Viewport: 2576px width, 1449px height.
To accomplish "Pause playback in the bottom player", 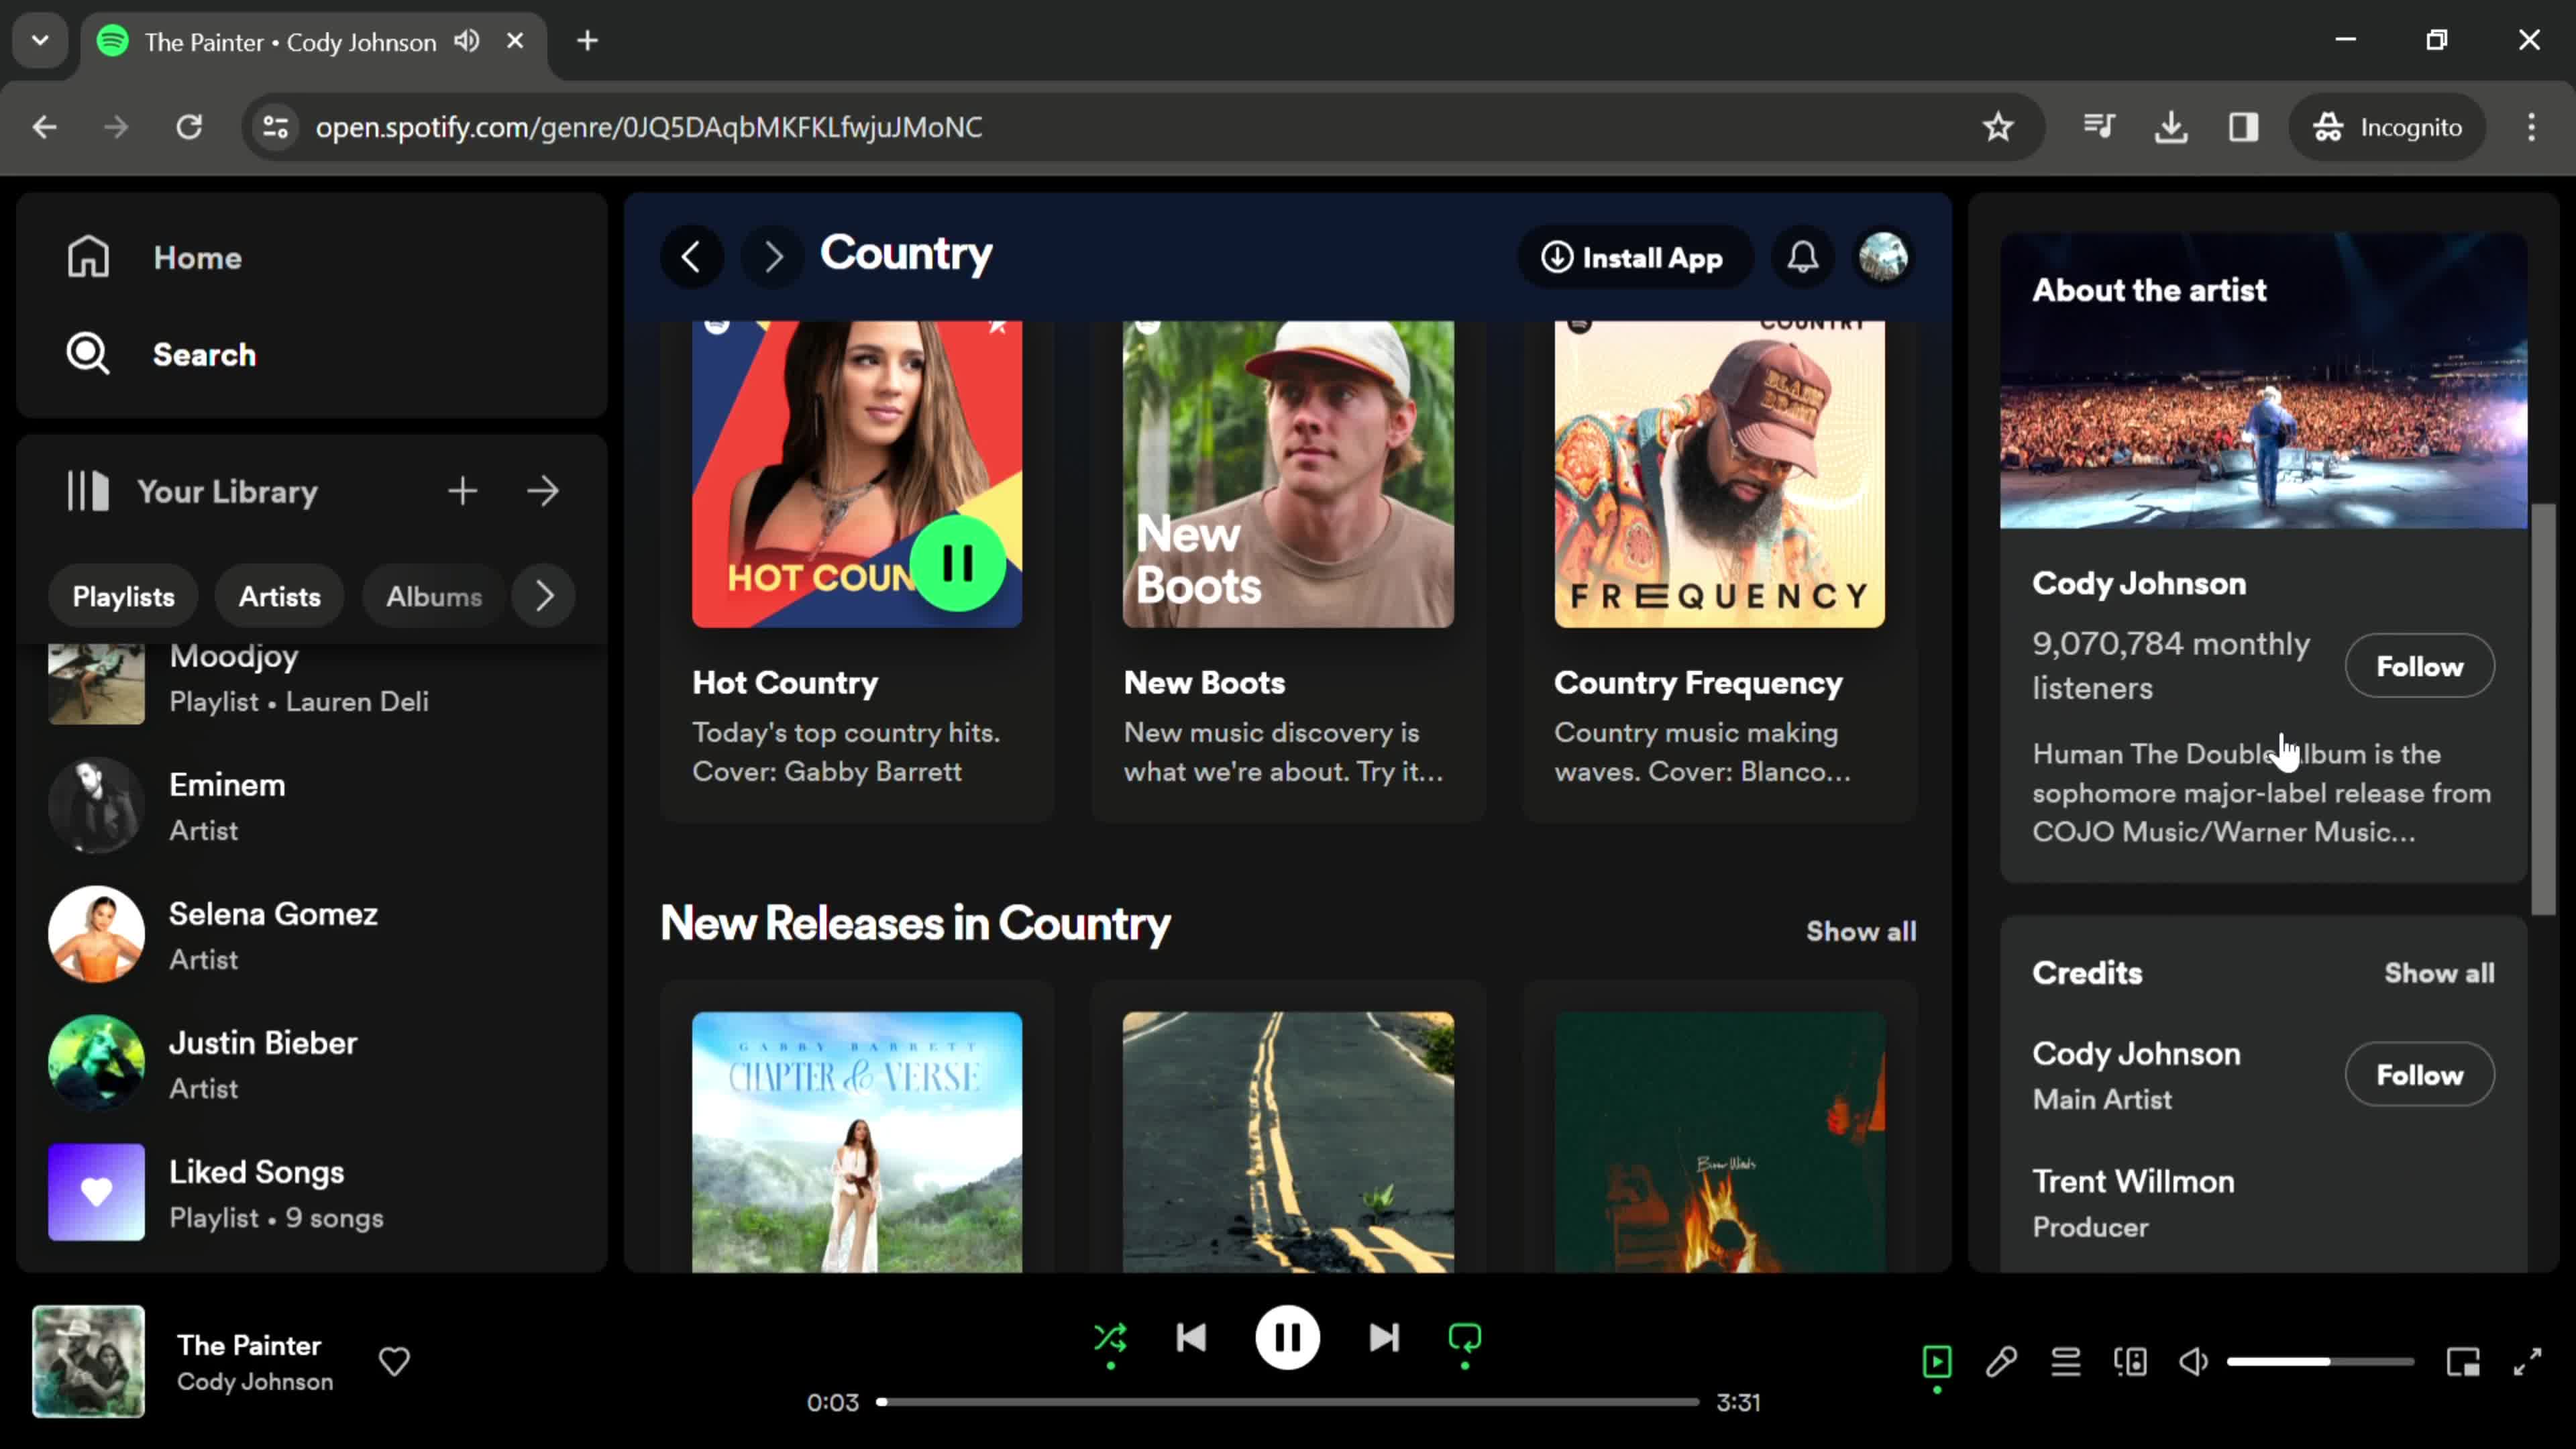I will point(1287,1338).
